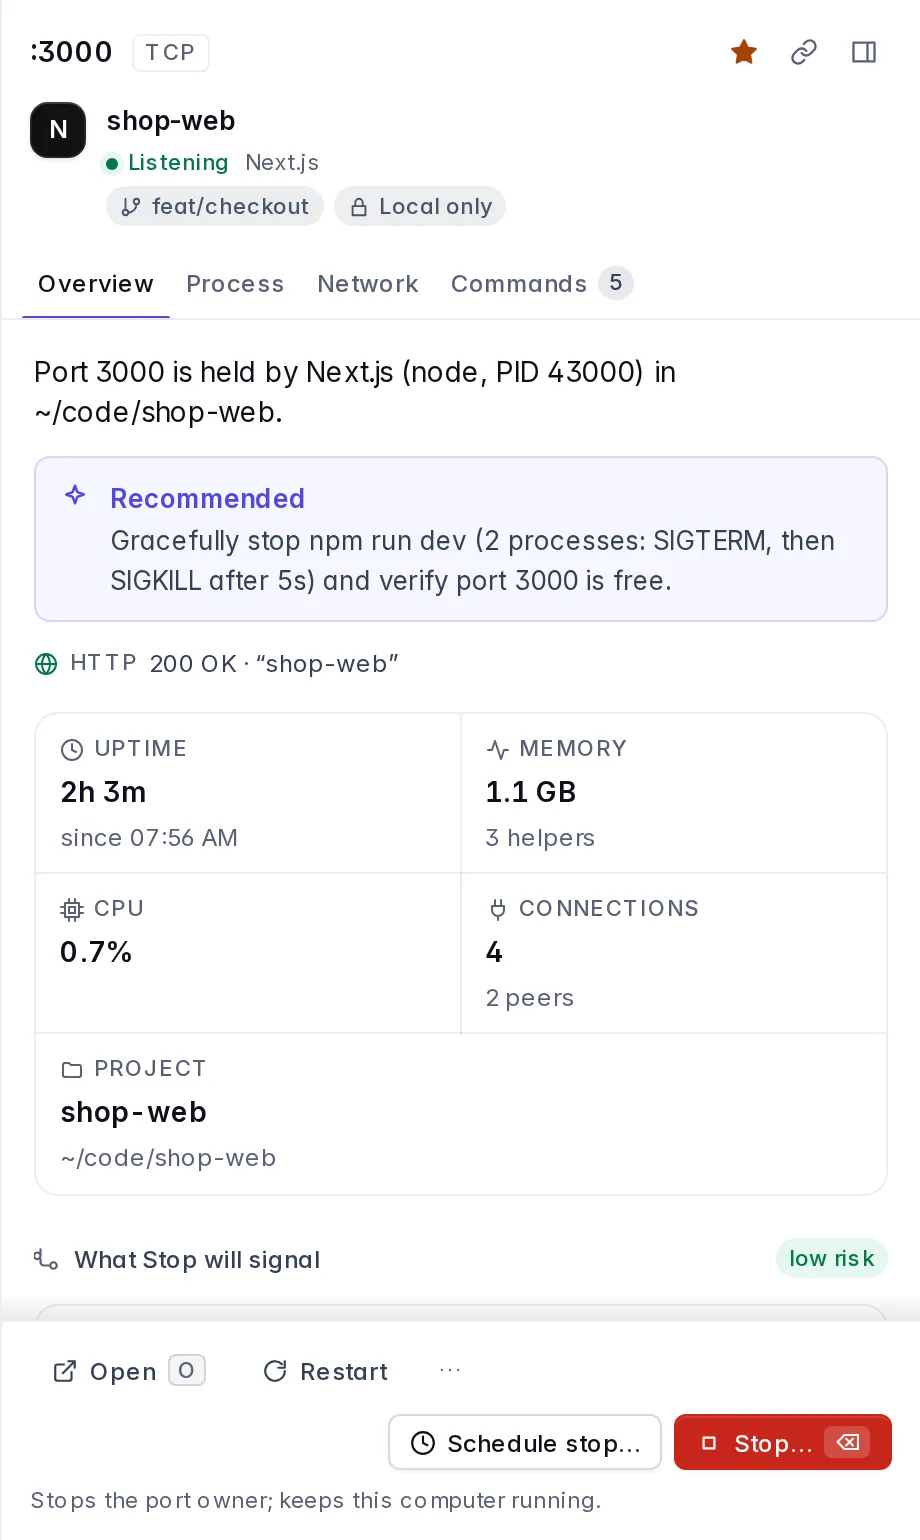This screenshot has height=1540, width=920.
Task: Copy link using the chain icon
Action: [x=804, y=52]
